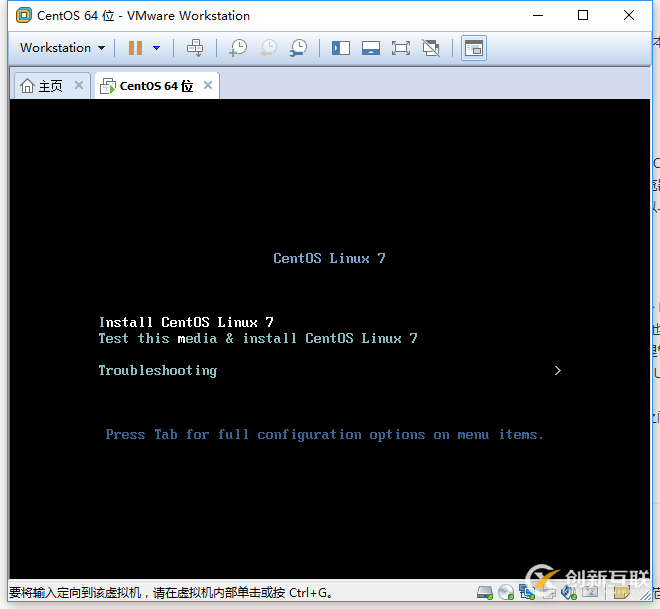
Task: Toggle the console view button
Action: coord(474,48)
